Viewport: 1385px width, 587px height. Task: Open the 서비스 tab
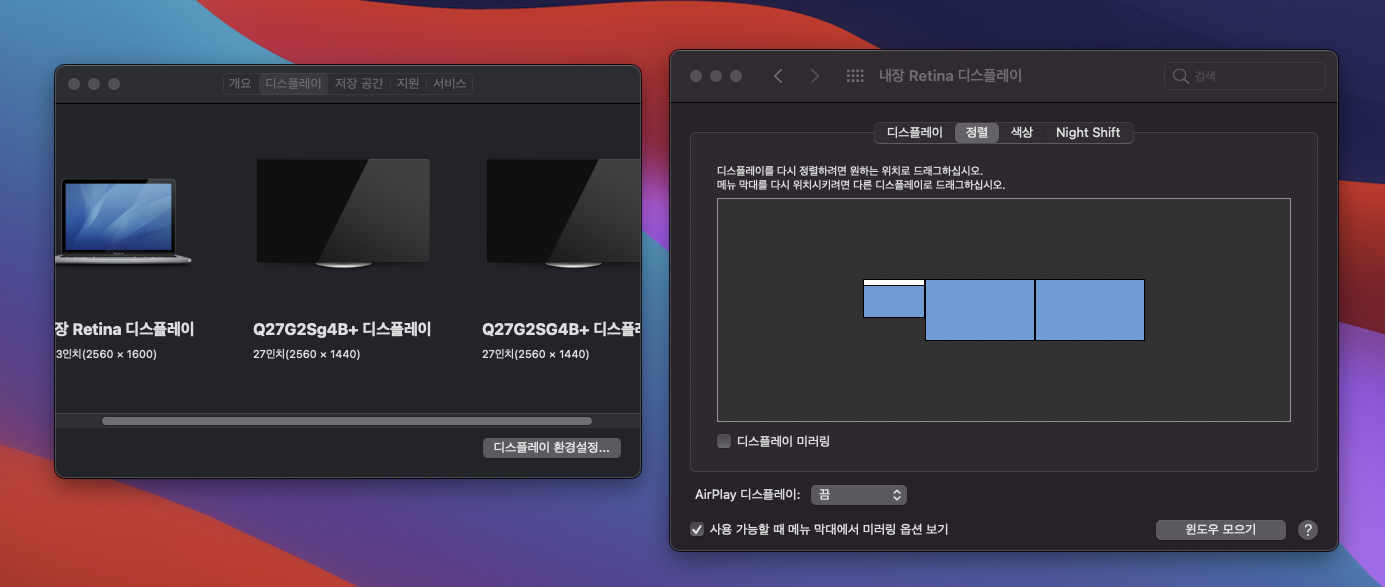pyautogui.click(x=449, y=84)
